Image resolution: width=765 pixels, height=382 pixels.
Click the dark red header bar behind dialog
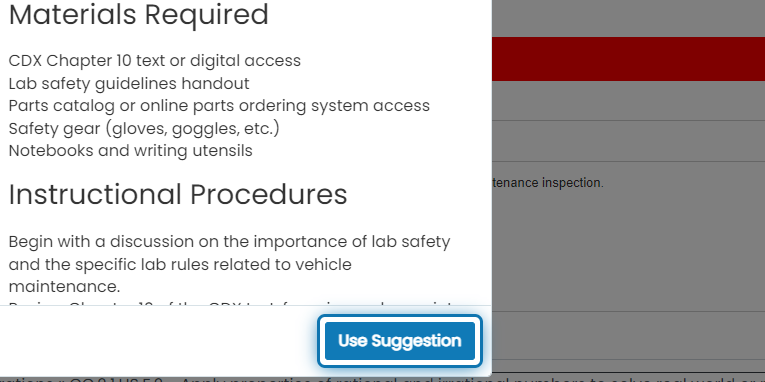pos(628,59)
